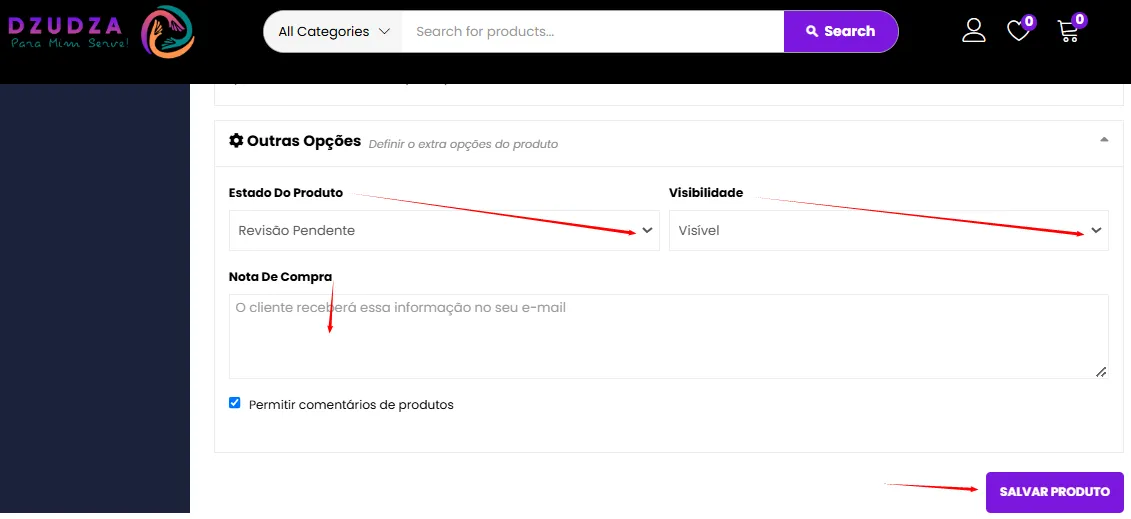Image resolution: width=1131 pixels, height=519 pixels.
Task: Click the gear icon beside Outras Opções
Action: coord(236,141)
